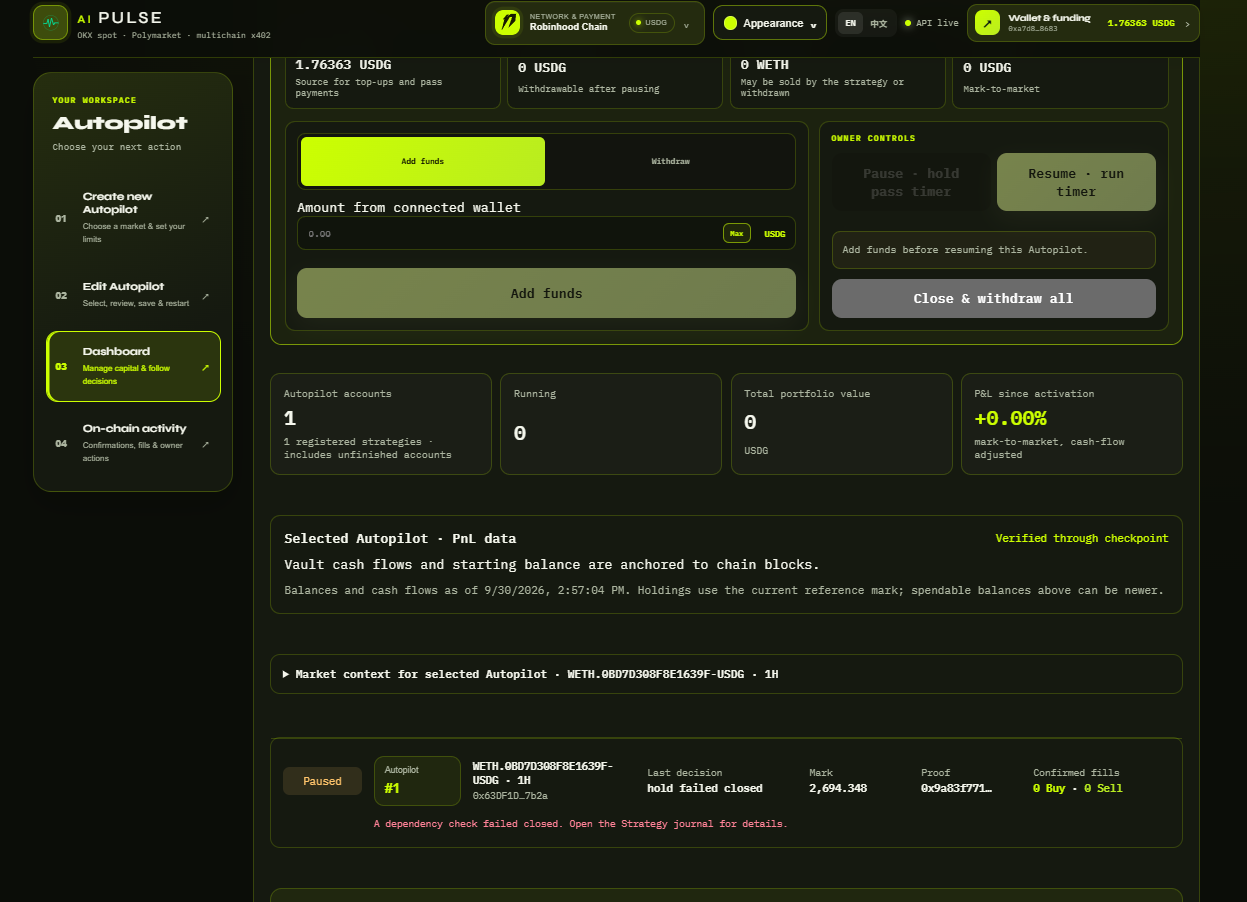Open the Appearance dropdown
Viewport: 1247px width, 902px height.
(769, 23)
